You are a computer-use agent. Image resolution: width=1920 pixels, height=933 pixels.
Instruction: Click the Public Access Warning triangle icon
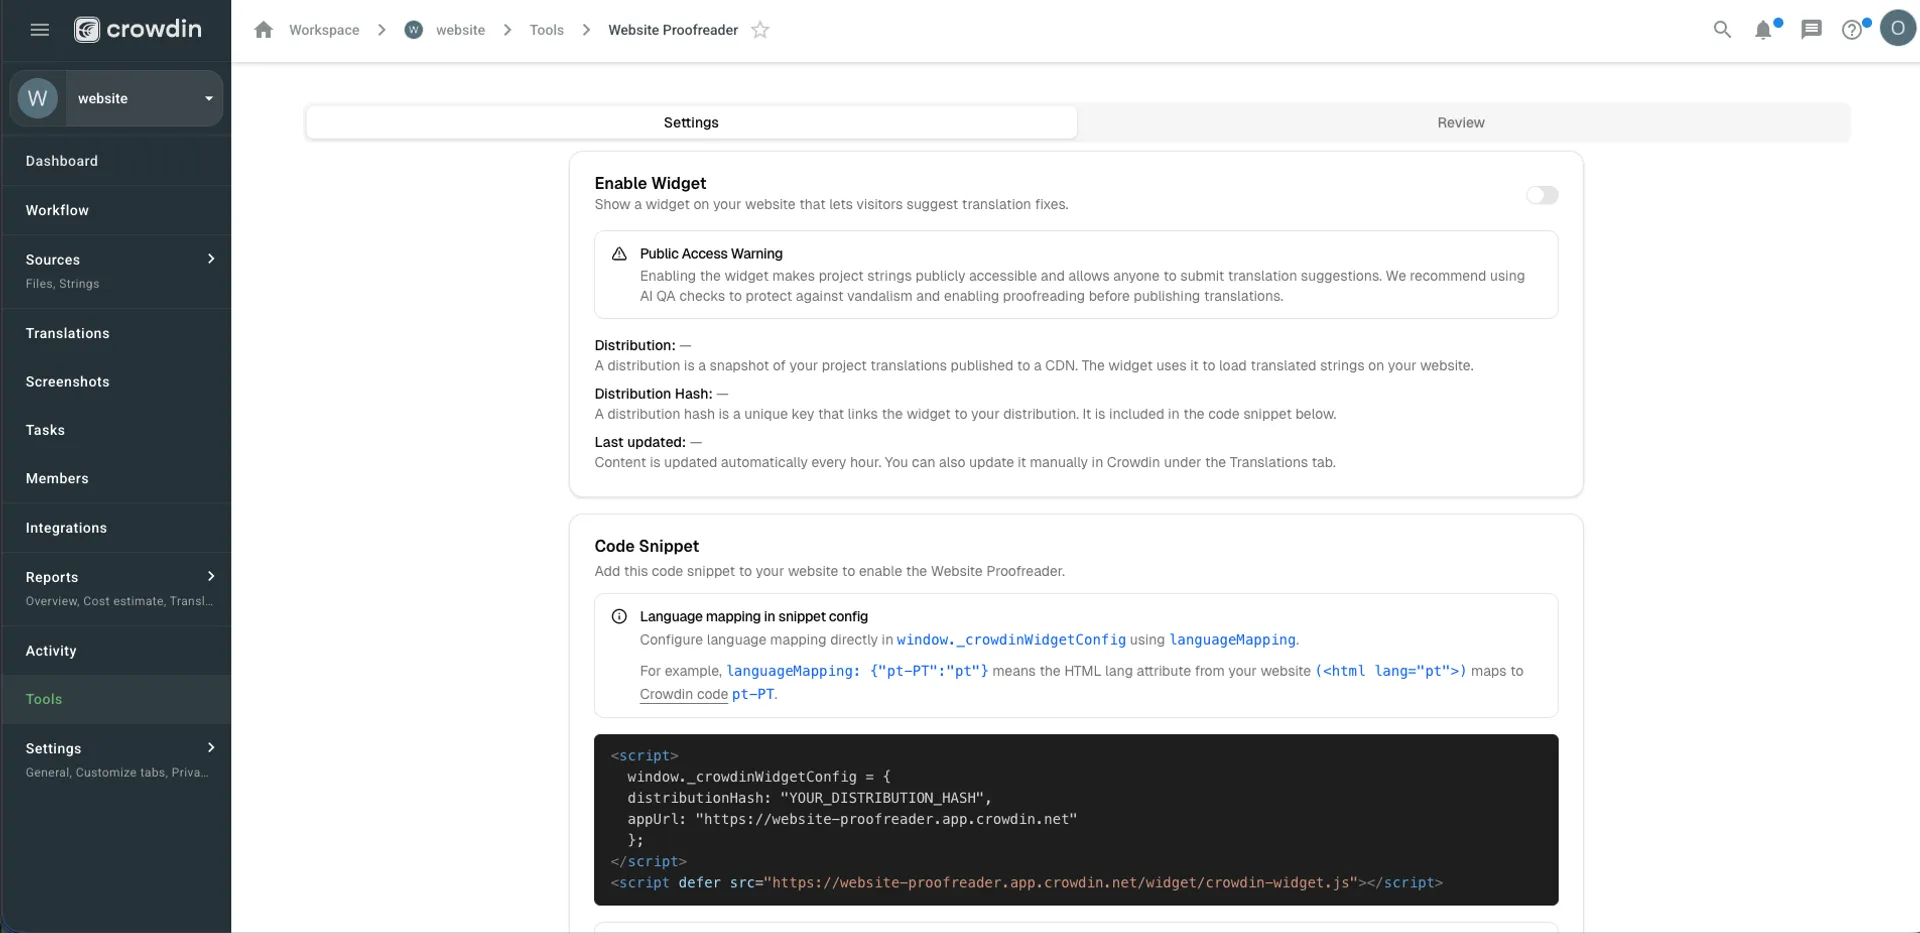click(x=619, y=254)
